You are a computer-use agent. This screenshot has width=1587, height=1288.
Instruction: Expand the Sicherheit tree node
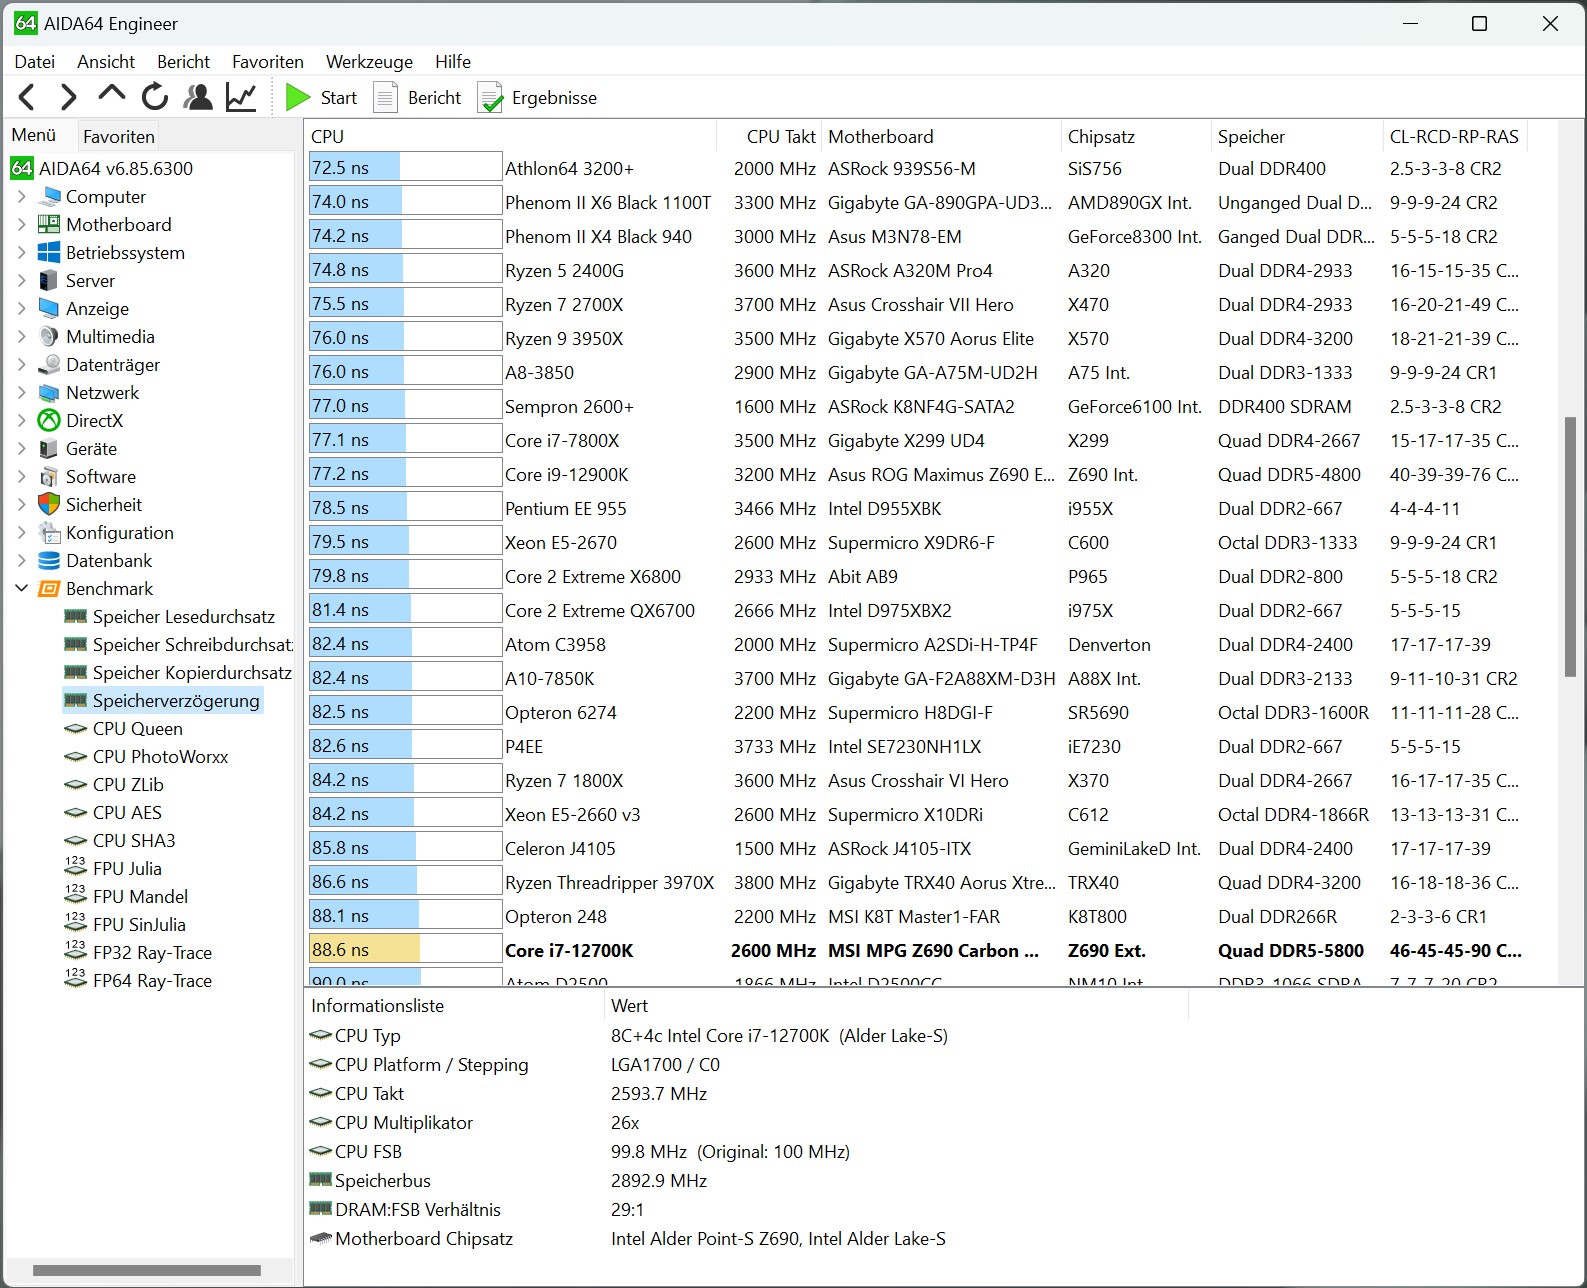click(x=22, y=505)
